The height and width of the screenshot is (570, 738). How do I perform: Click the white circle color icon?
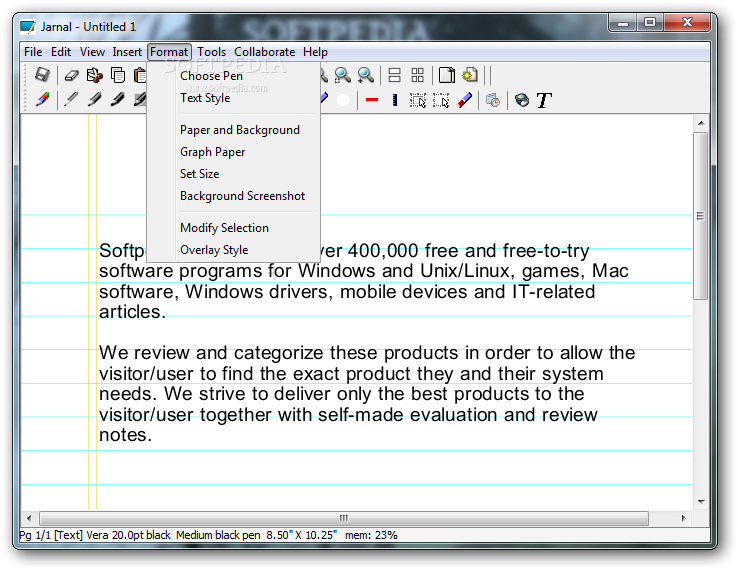click(x=343, y=100)
